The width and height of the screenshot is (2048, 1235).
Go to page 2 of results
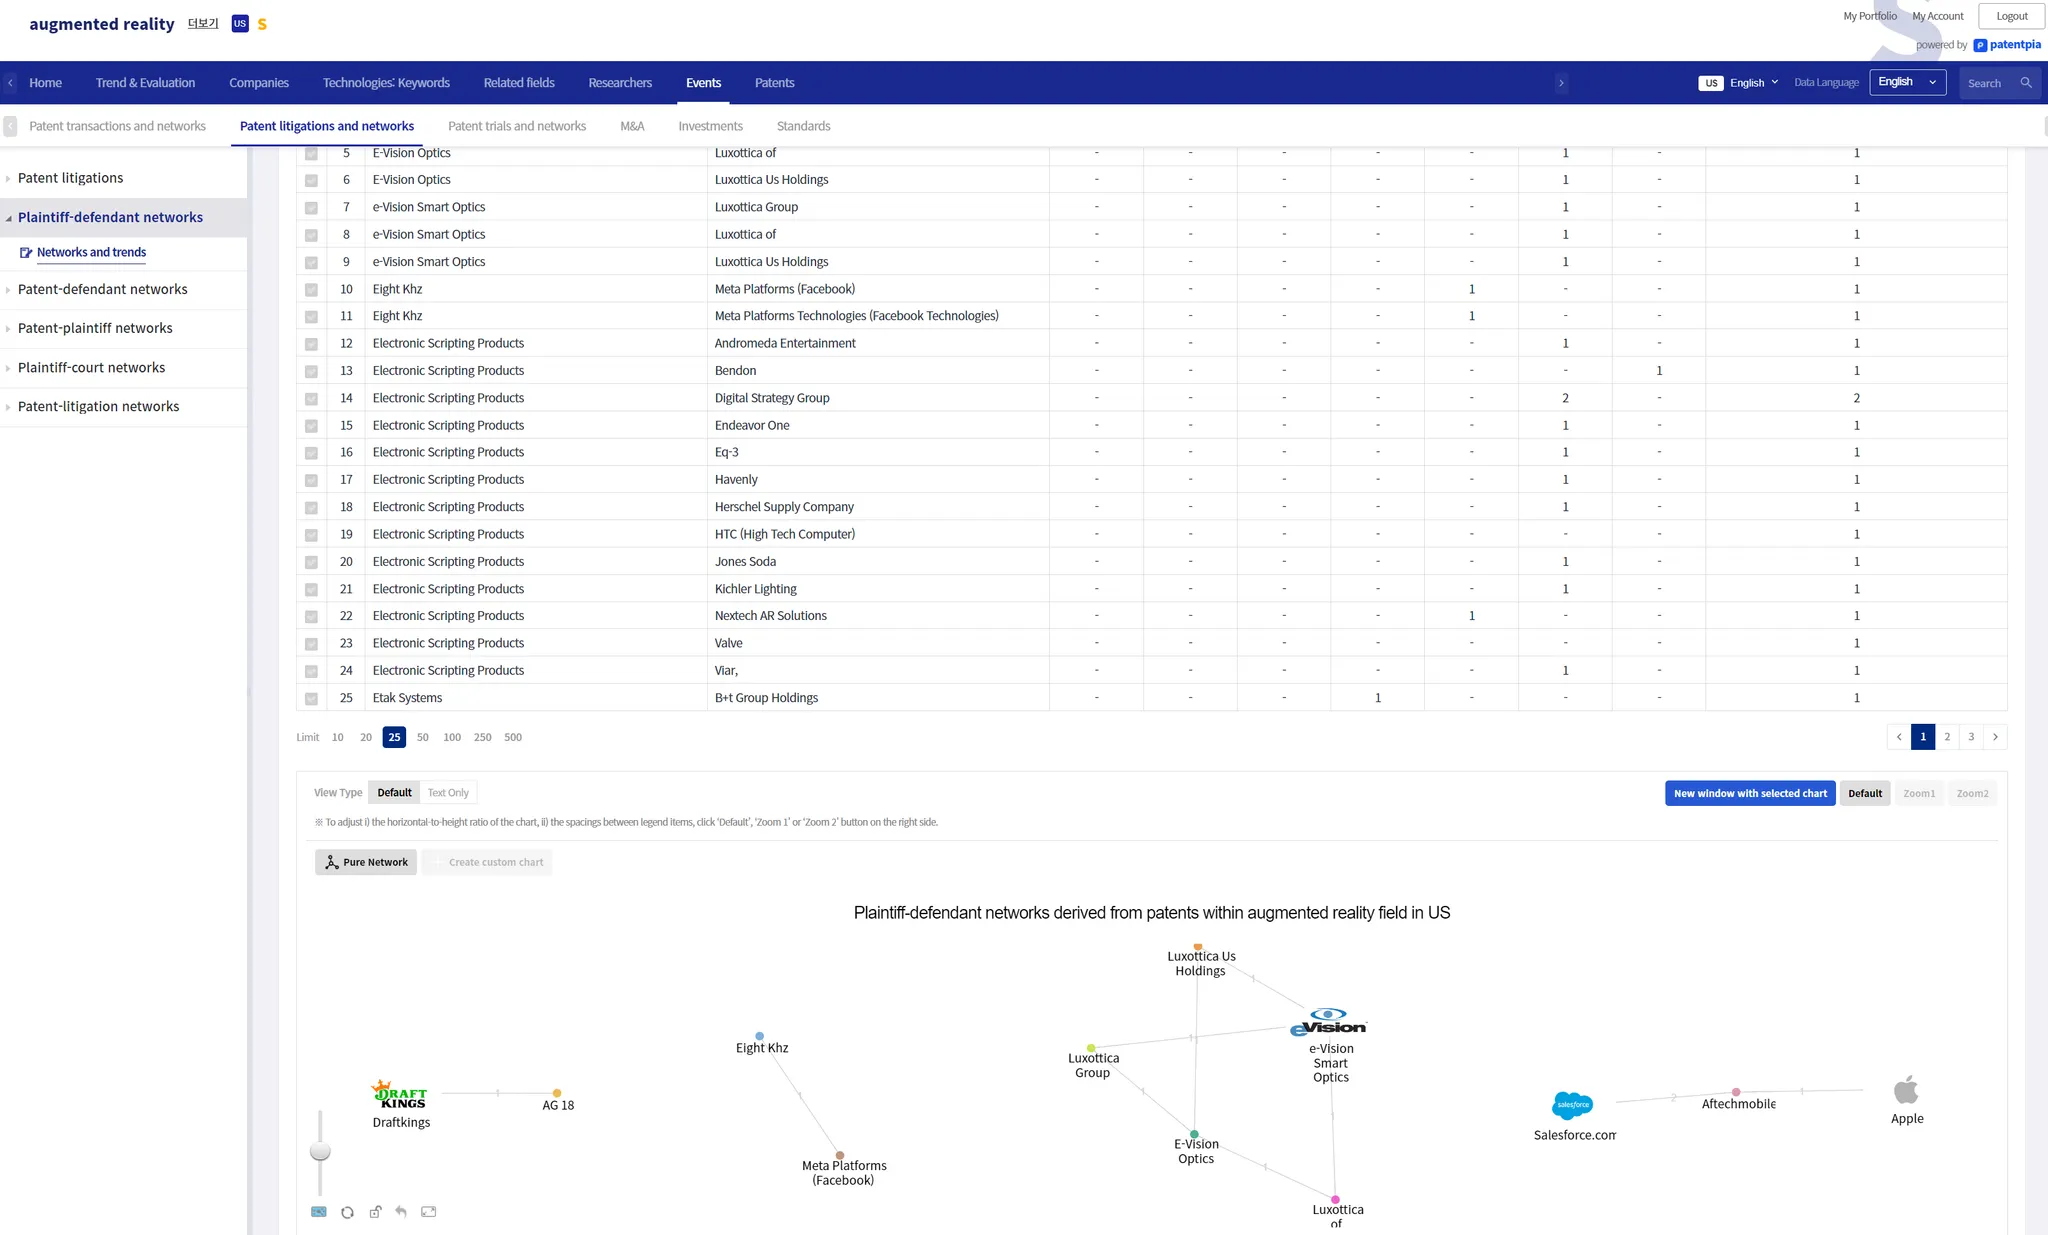pos(1946,737)
